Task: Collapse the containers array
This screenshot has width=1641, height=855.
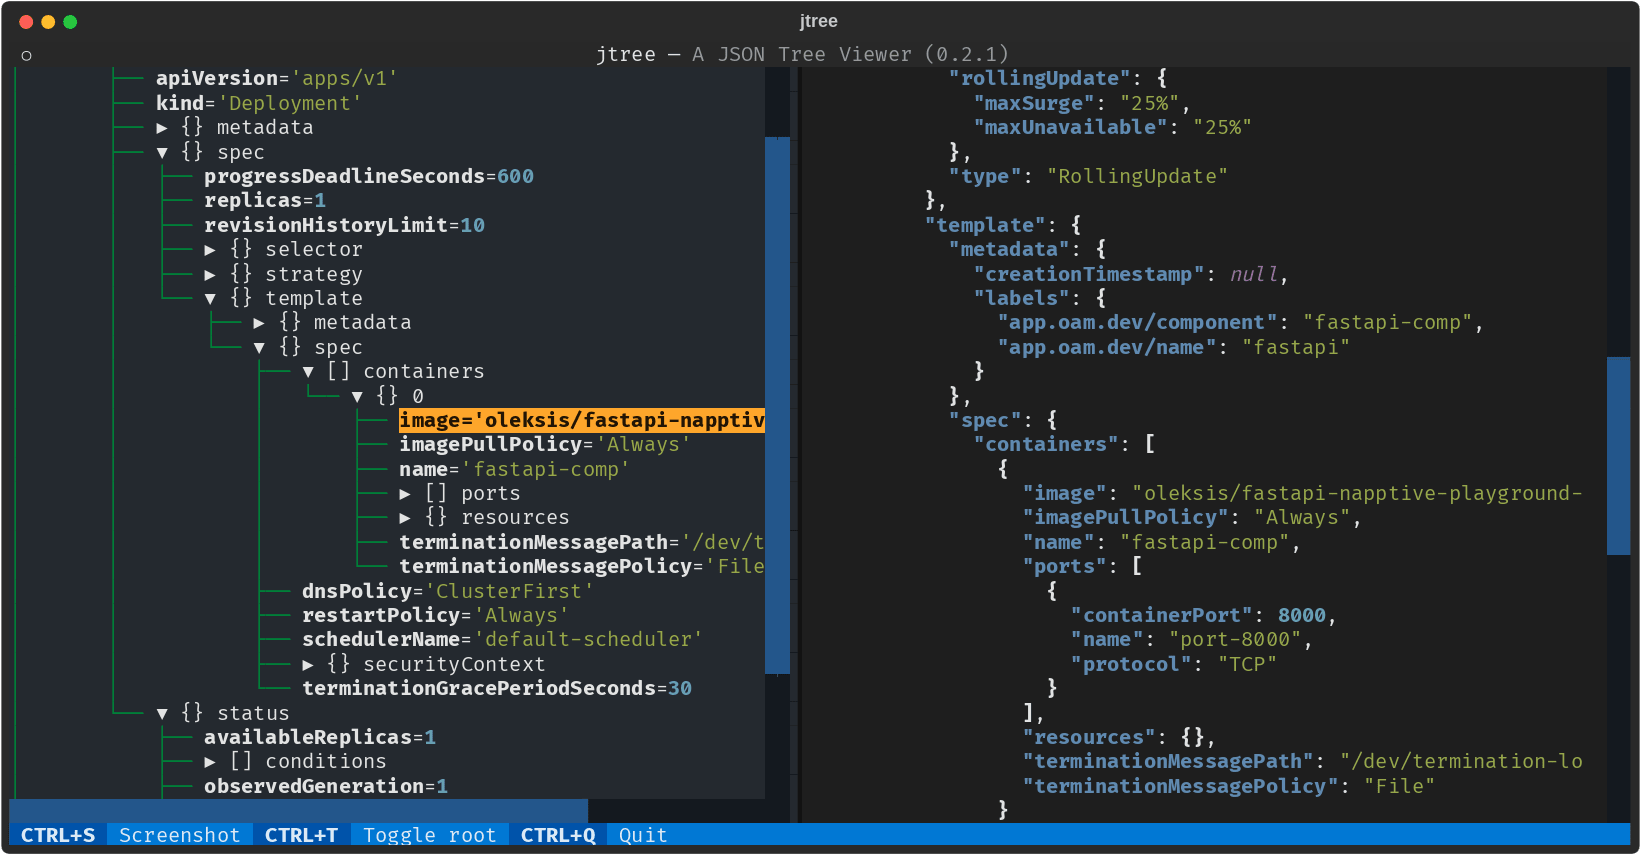Action: (x=308, y=372)
